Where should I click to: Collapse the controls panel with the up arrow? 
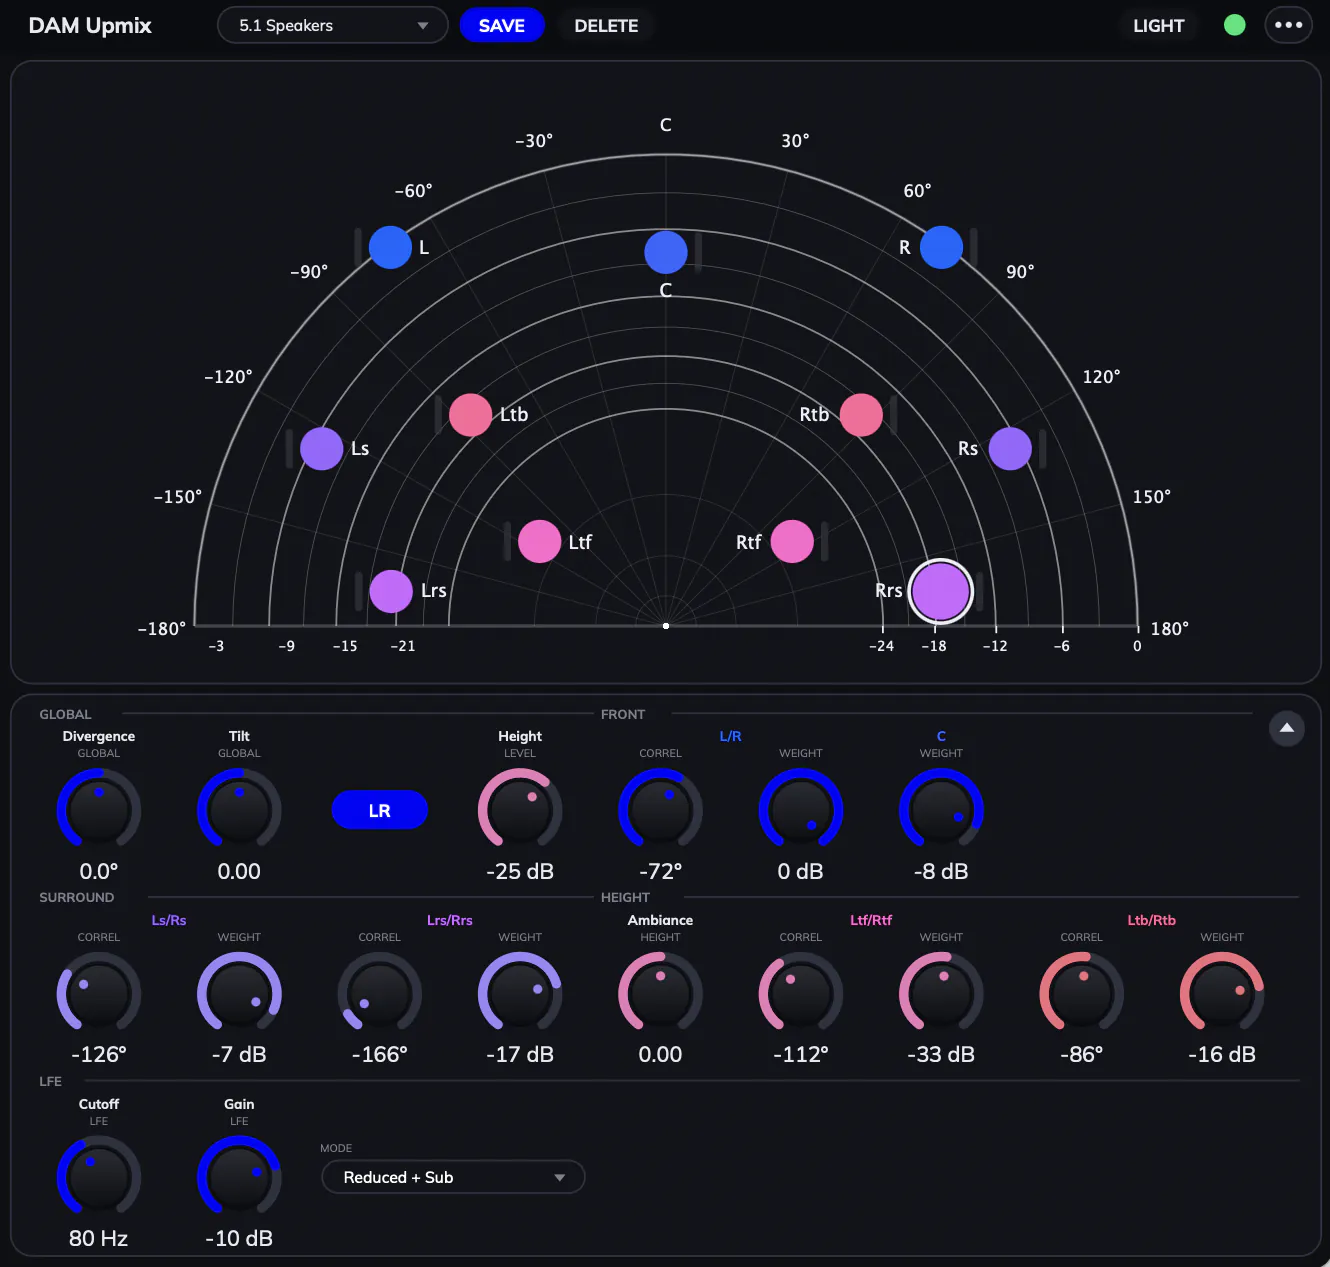tap(1287, 728)
